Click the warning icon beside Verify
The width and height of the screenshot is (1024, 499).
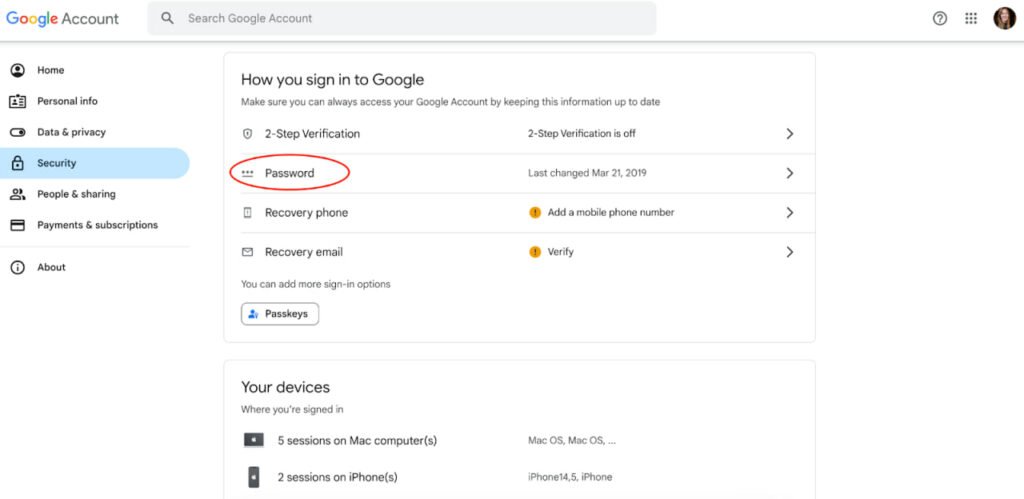click(x=535, y=252)
